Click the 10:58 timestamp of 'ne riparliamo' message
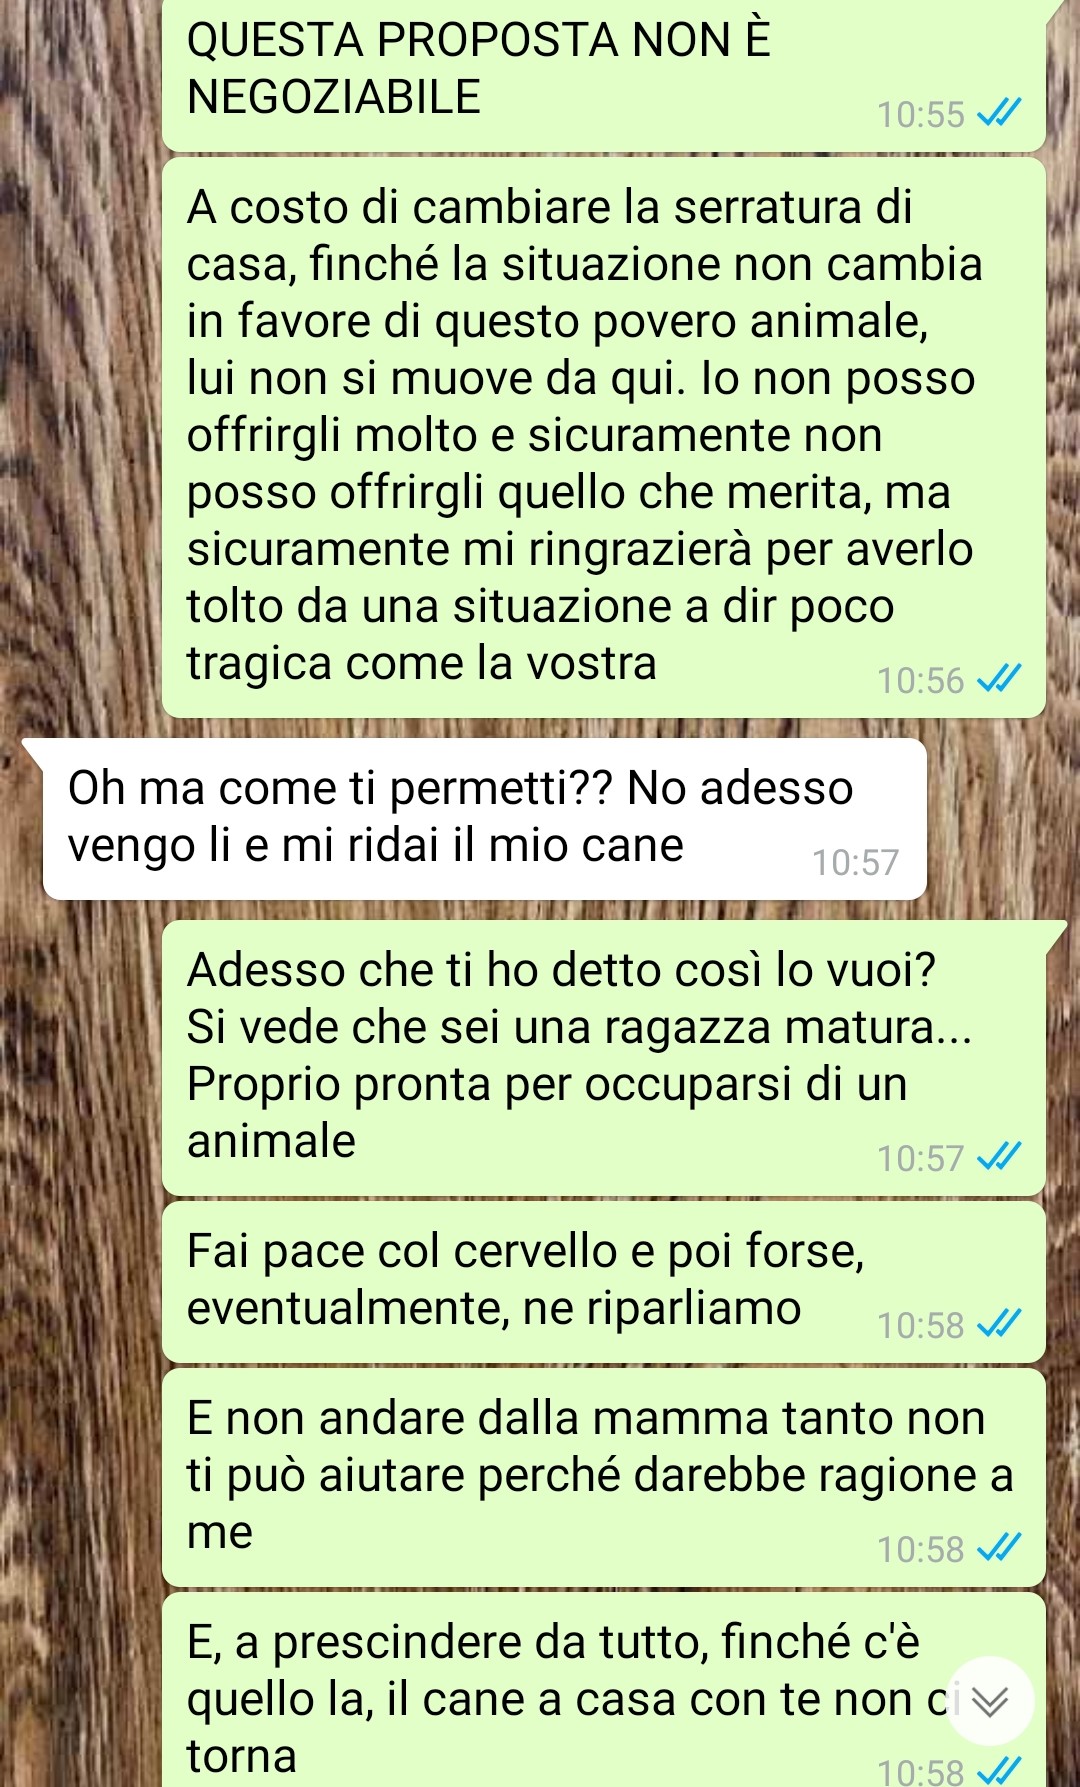The height and width of the screenshot is (1787, 1080). point(920,1325)
